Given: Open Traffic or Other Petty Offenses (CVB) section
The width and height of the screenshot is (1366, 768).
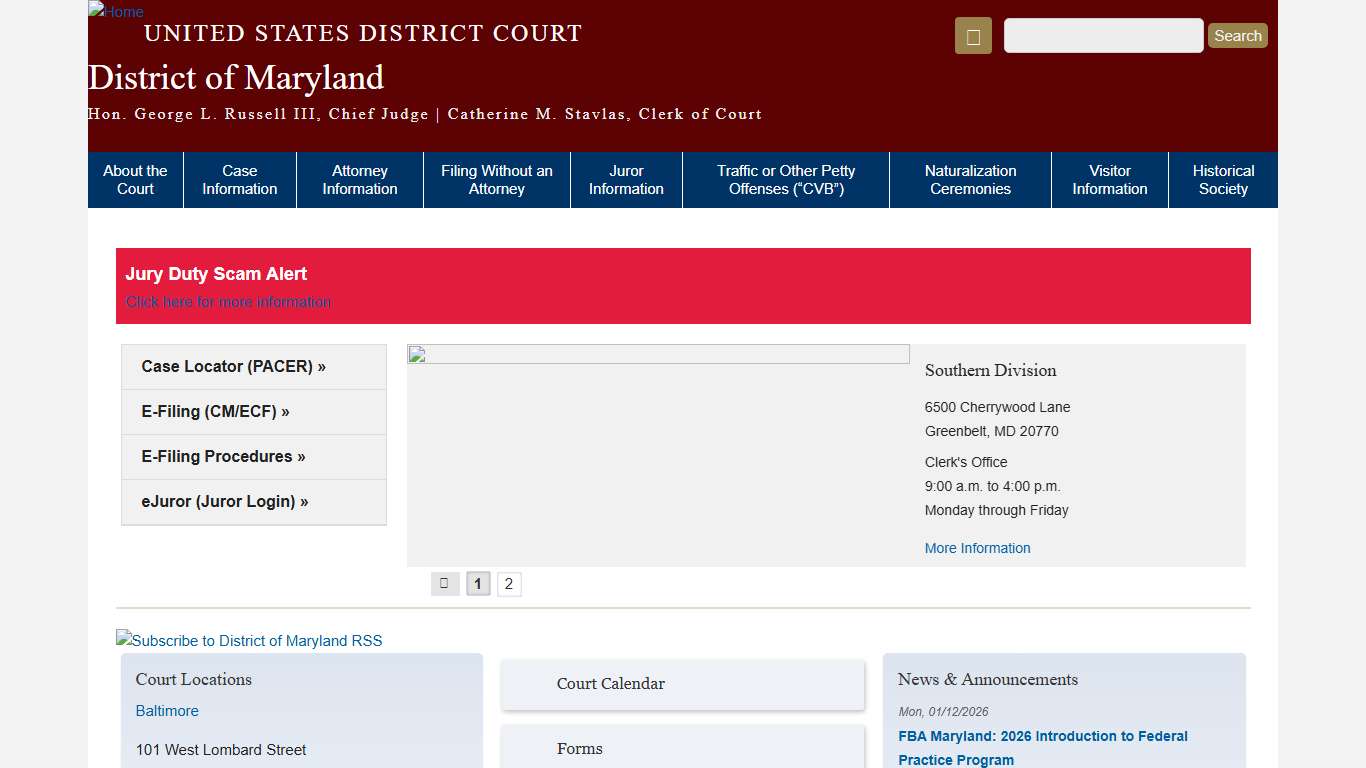Looking at the screenshot, I should (784, 180).
